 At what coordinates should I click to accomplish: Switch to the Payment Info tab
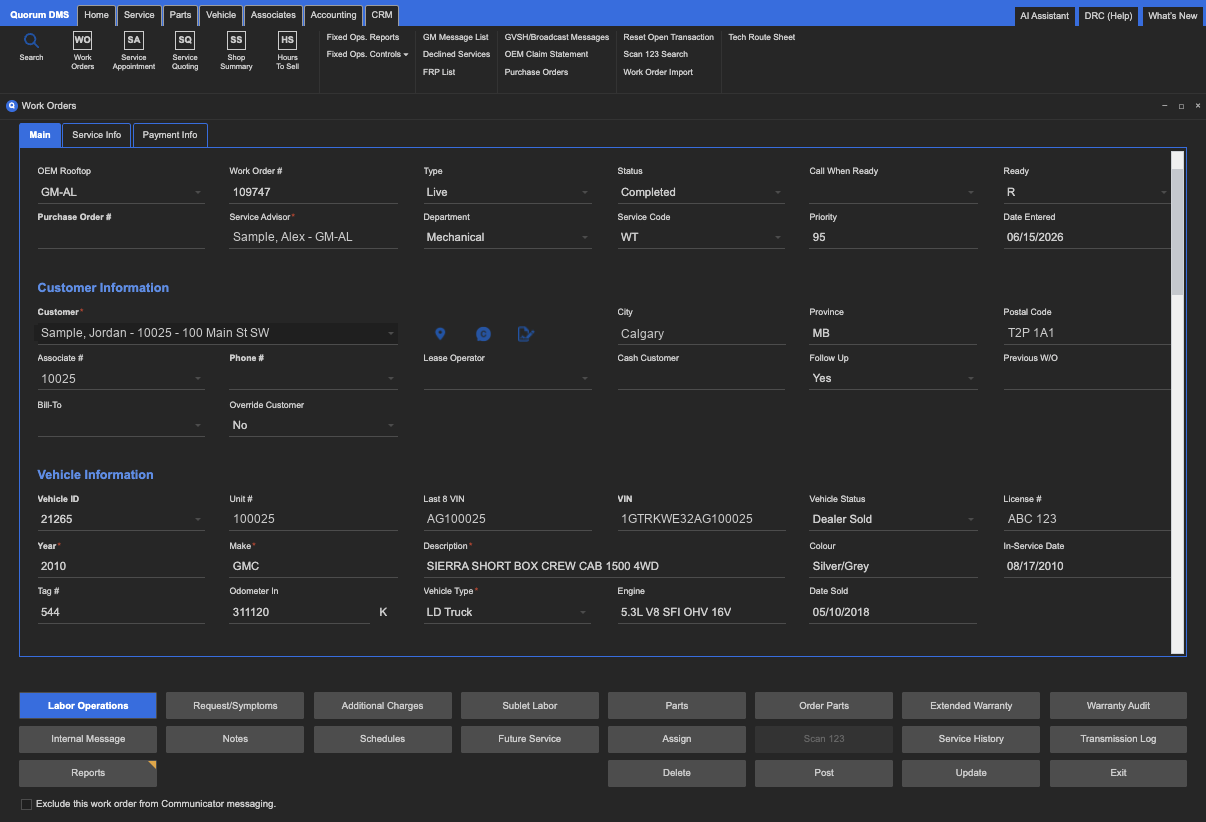170,135
